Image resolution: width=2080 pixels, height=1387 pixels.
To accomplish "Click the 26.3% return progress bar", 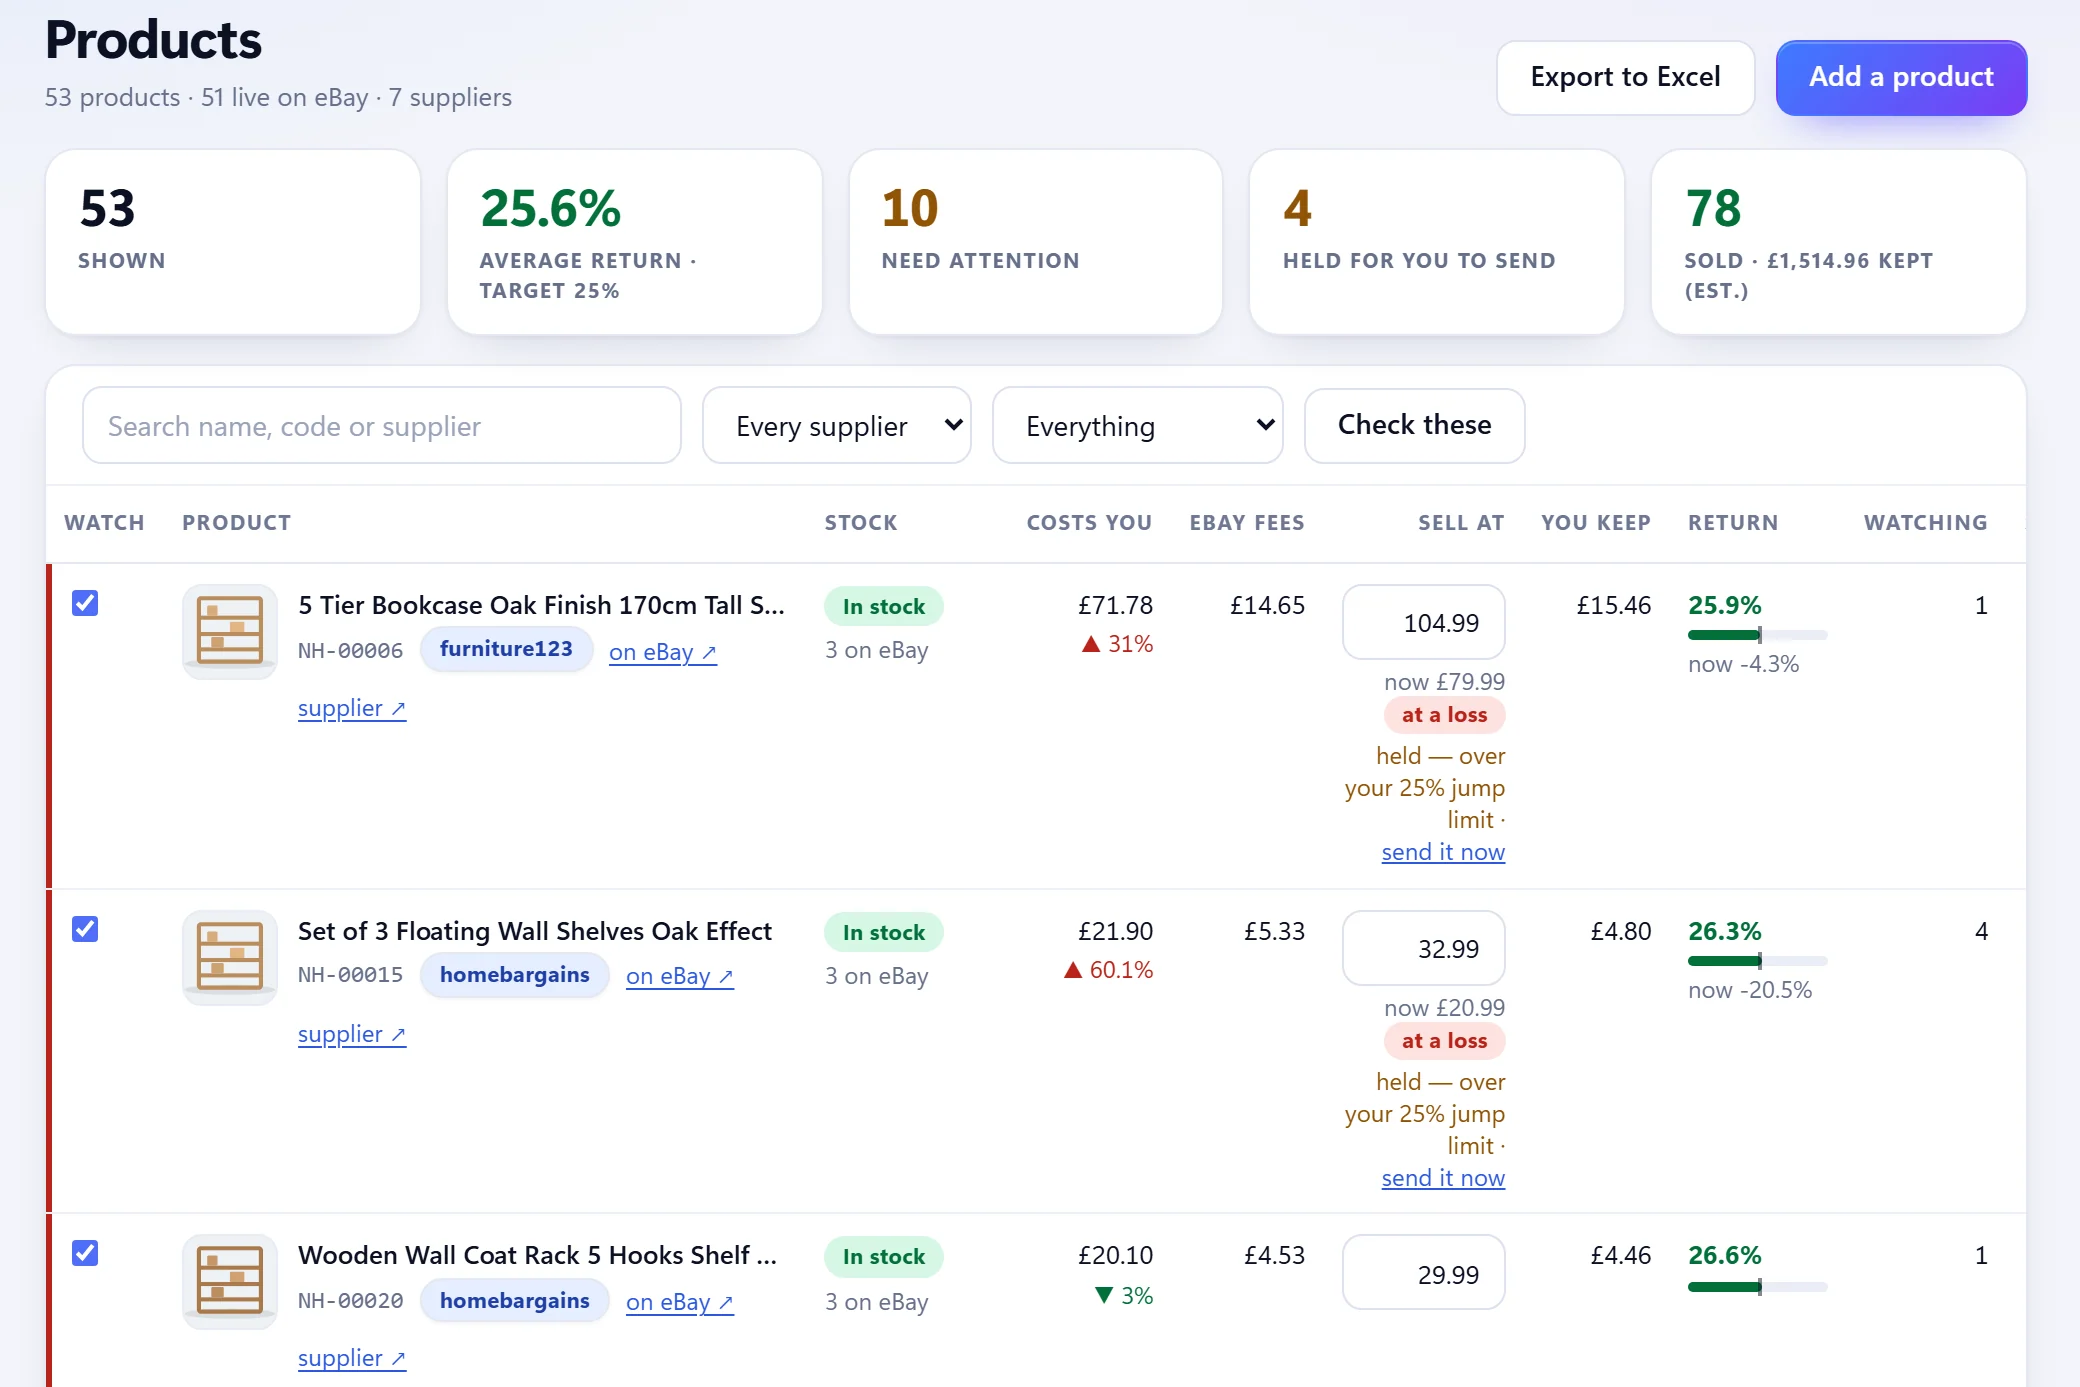I will coord(1757,961).
